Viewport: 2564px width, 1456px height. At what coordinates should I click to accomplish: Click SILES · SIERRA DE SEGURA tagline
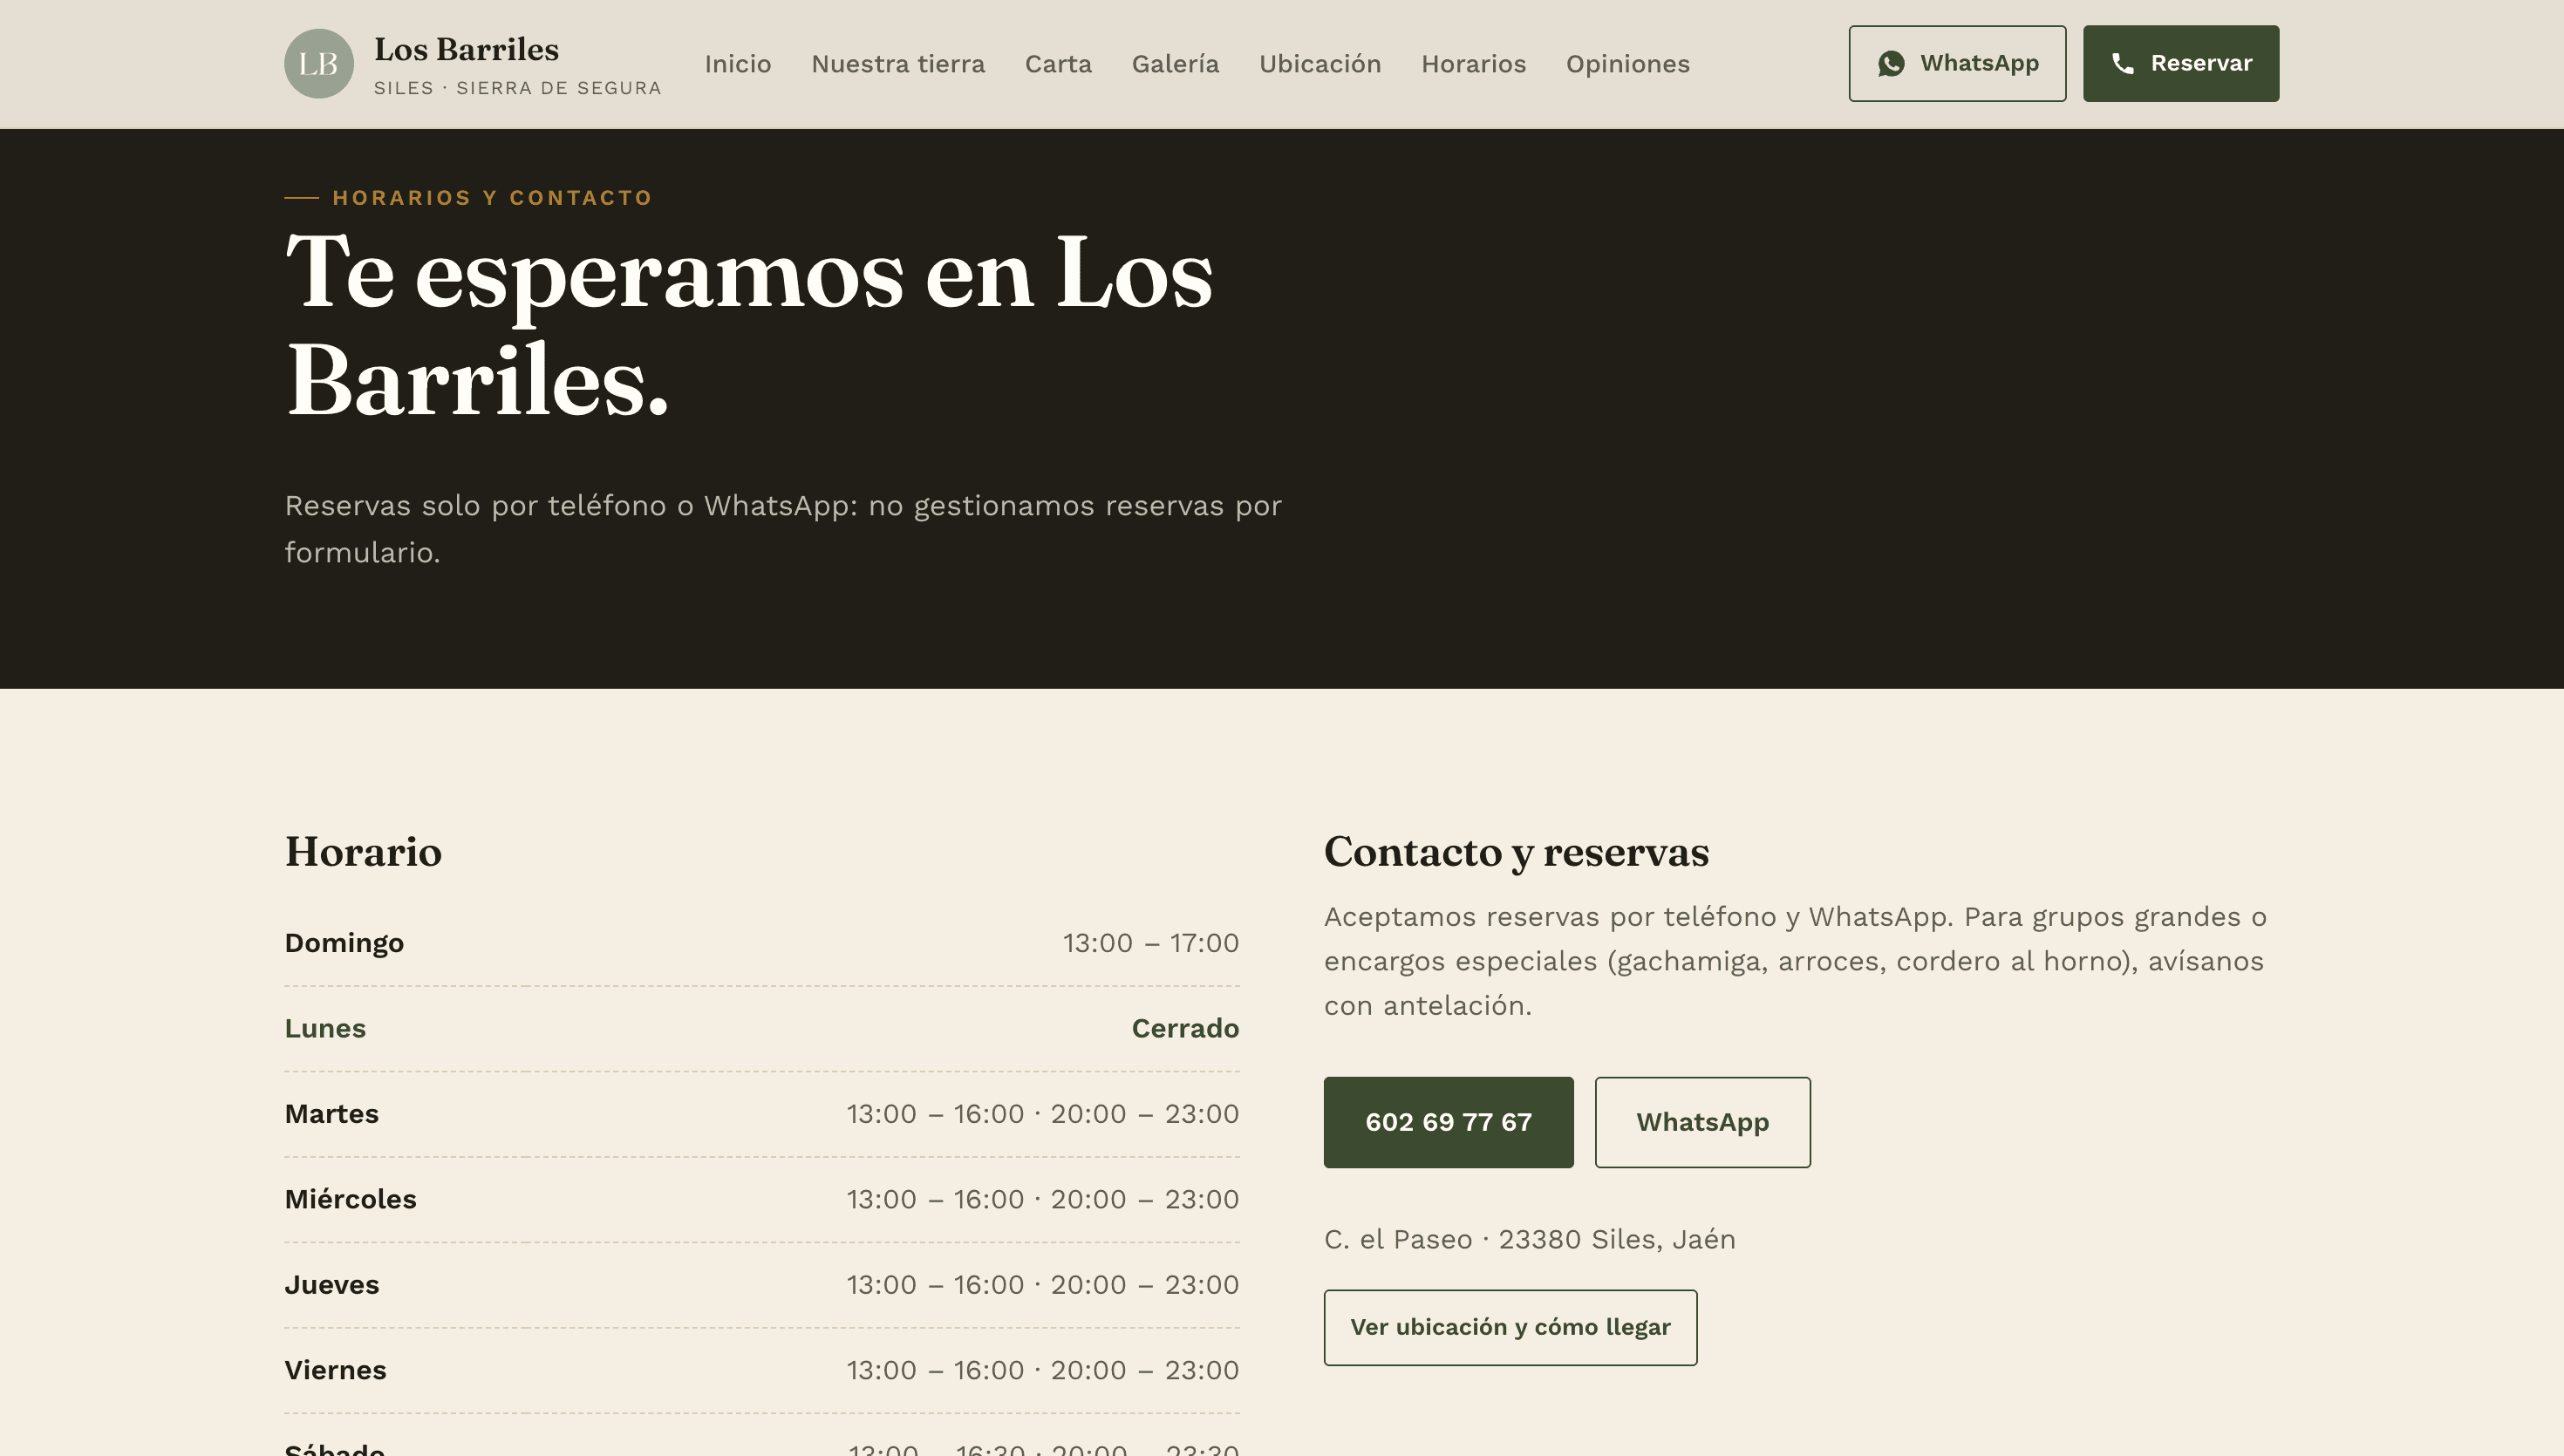click(517, 88)
